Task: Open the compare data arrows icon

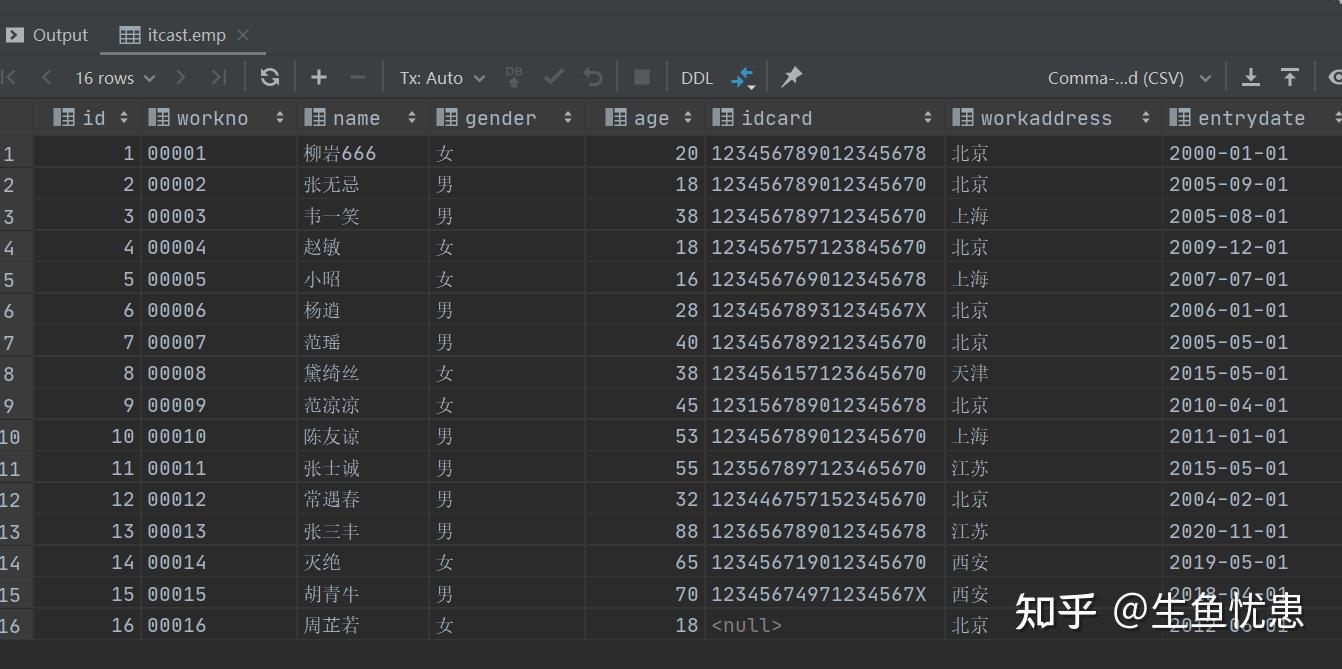Action: [x=742, y=77]
